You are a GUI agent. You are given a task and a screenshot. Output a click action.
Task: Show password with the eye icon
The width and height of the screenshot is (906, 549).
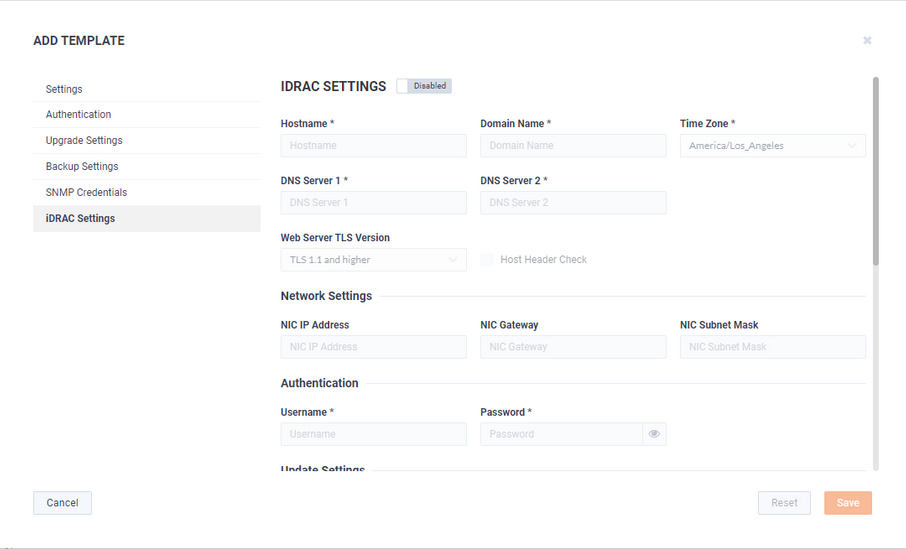[x=654, y=434]
